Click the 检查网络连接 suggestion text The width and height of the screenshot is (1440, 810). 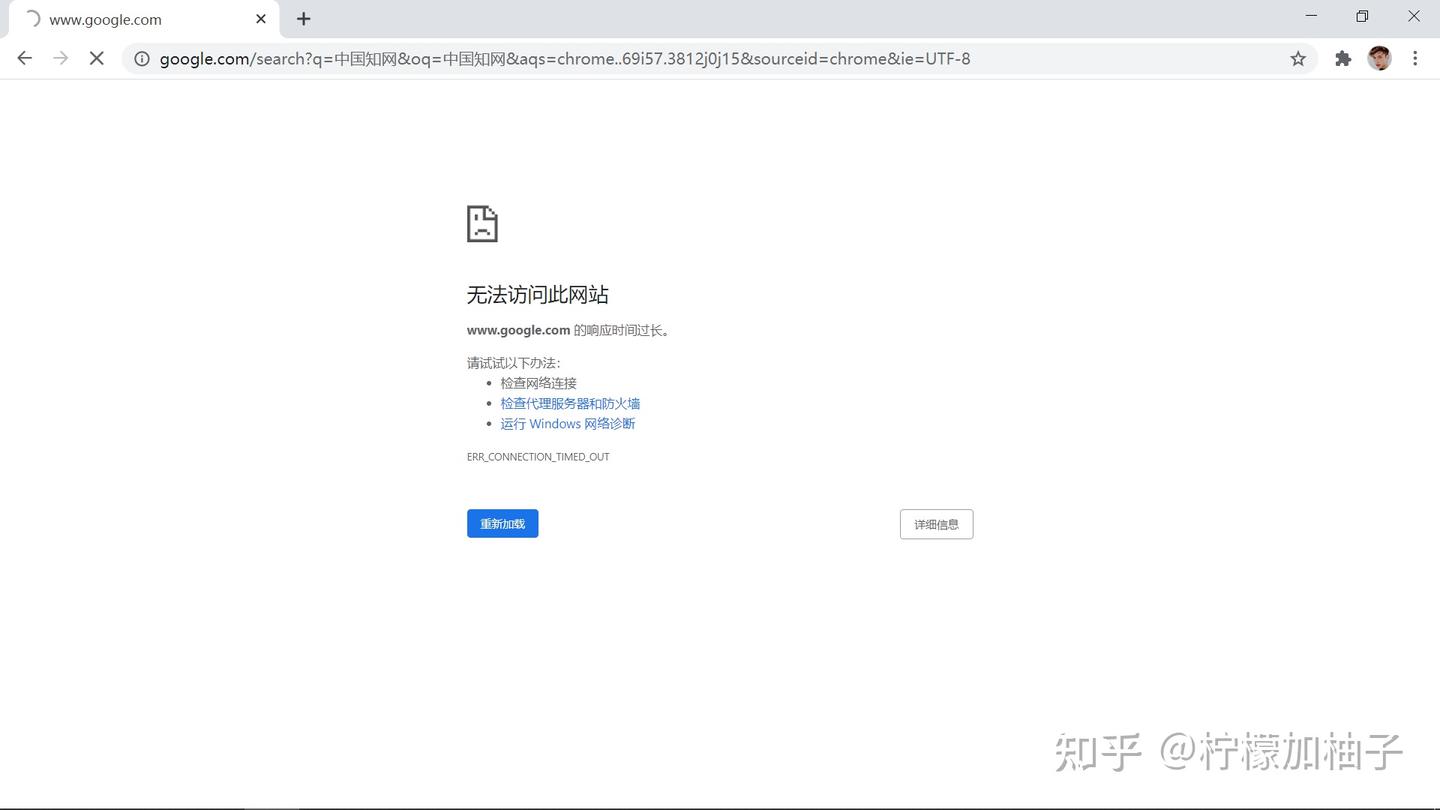tap(539, 383)
